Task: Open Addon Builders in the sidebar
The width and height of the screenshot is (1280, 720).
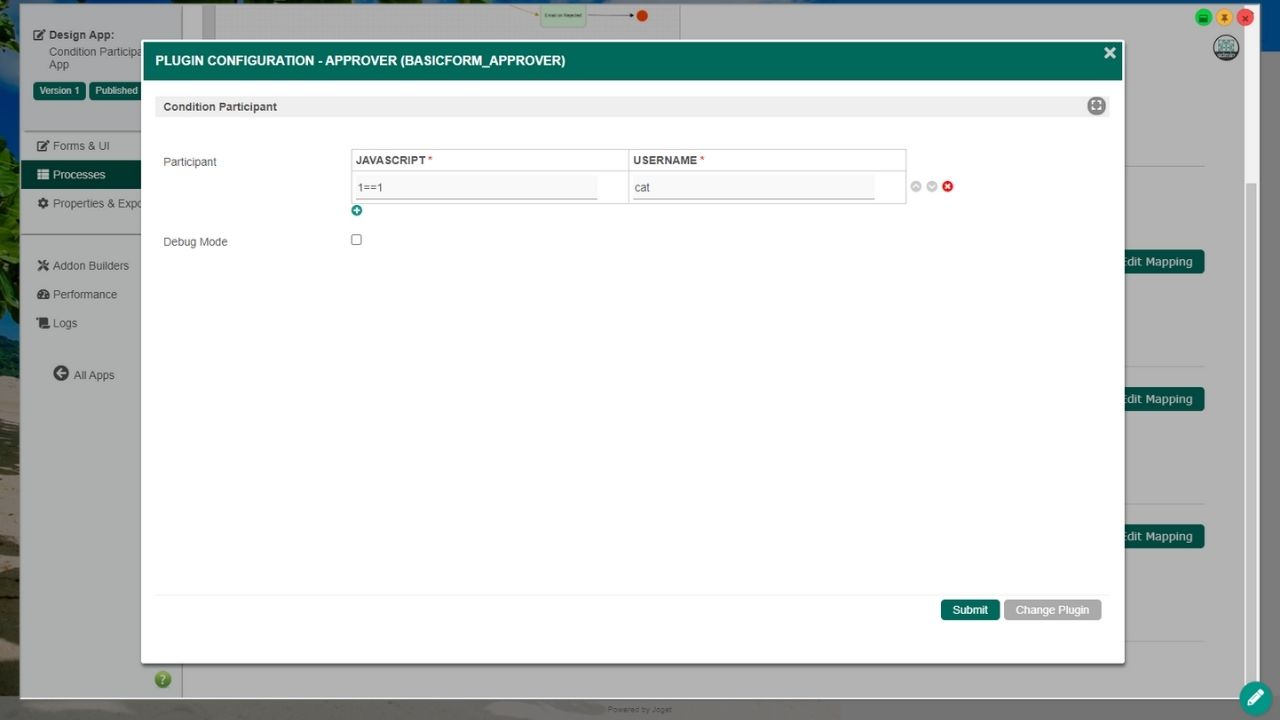Action: pos(90,266)
